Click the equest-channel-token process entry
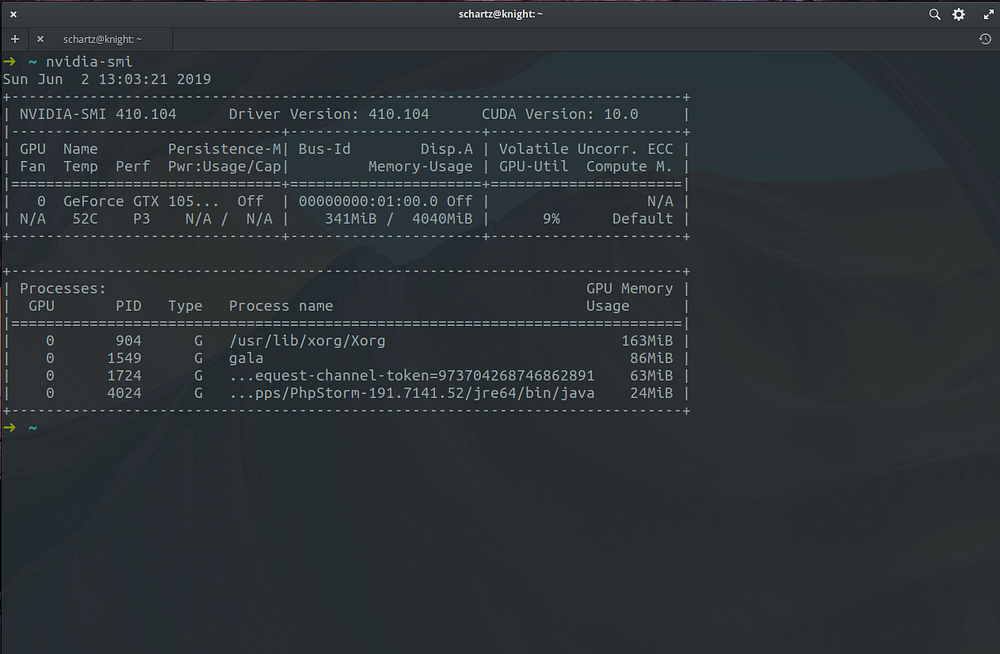This screenshot has width=1000, height=654. pos(411,375)
